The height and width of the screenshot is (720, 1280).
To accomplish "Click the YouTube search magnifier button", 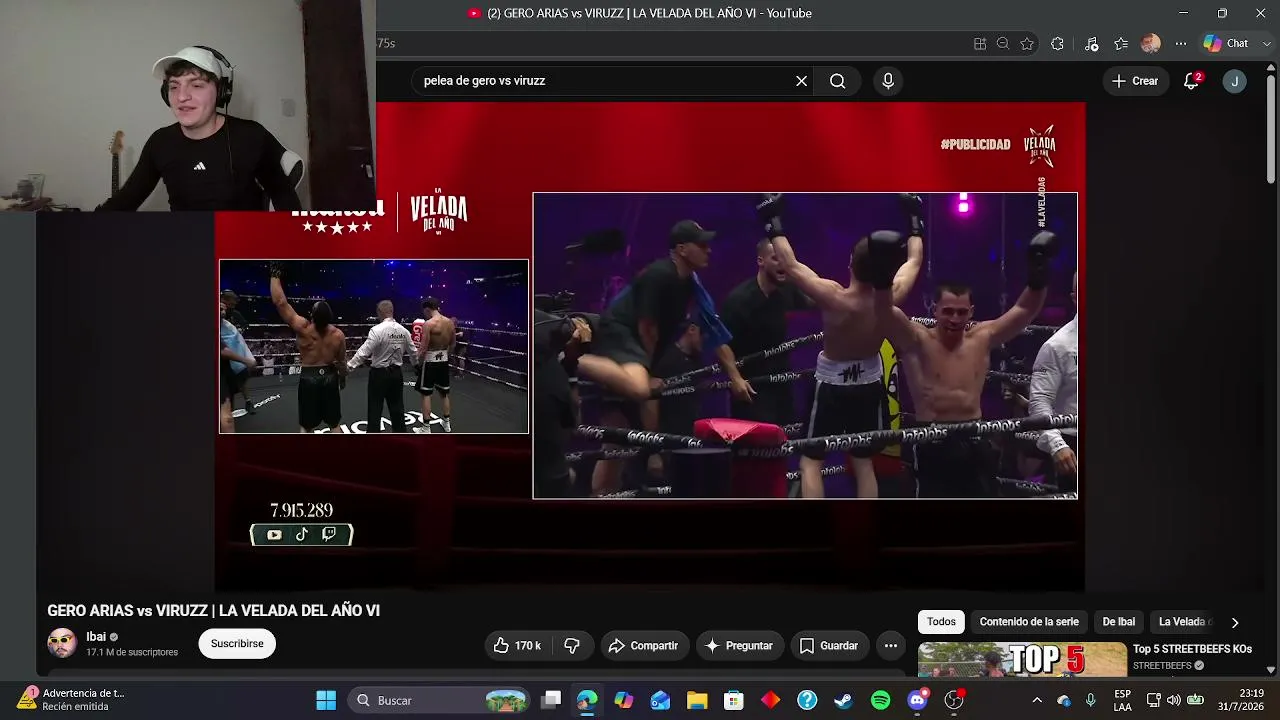I will pyautogui.click(x=838, y=81).
